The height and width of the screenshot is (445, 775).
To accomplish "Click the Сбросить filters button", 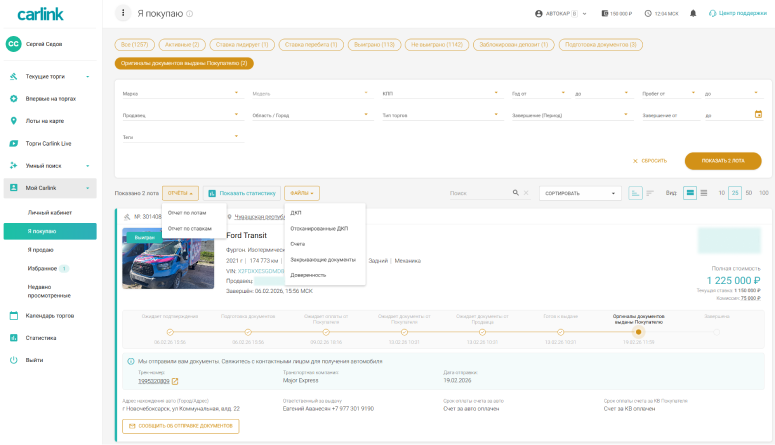I will click(x=649, y=161).
